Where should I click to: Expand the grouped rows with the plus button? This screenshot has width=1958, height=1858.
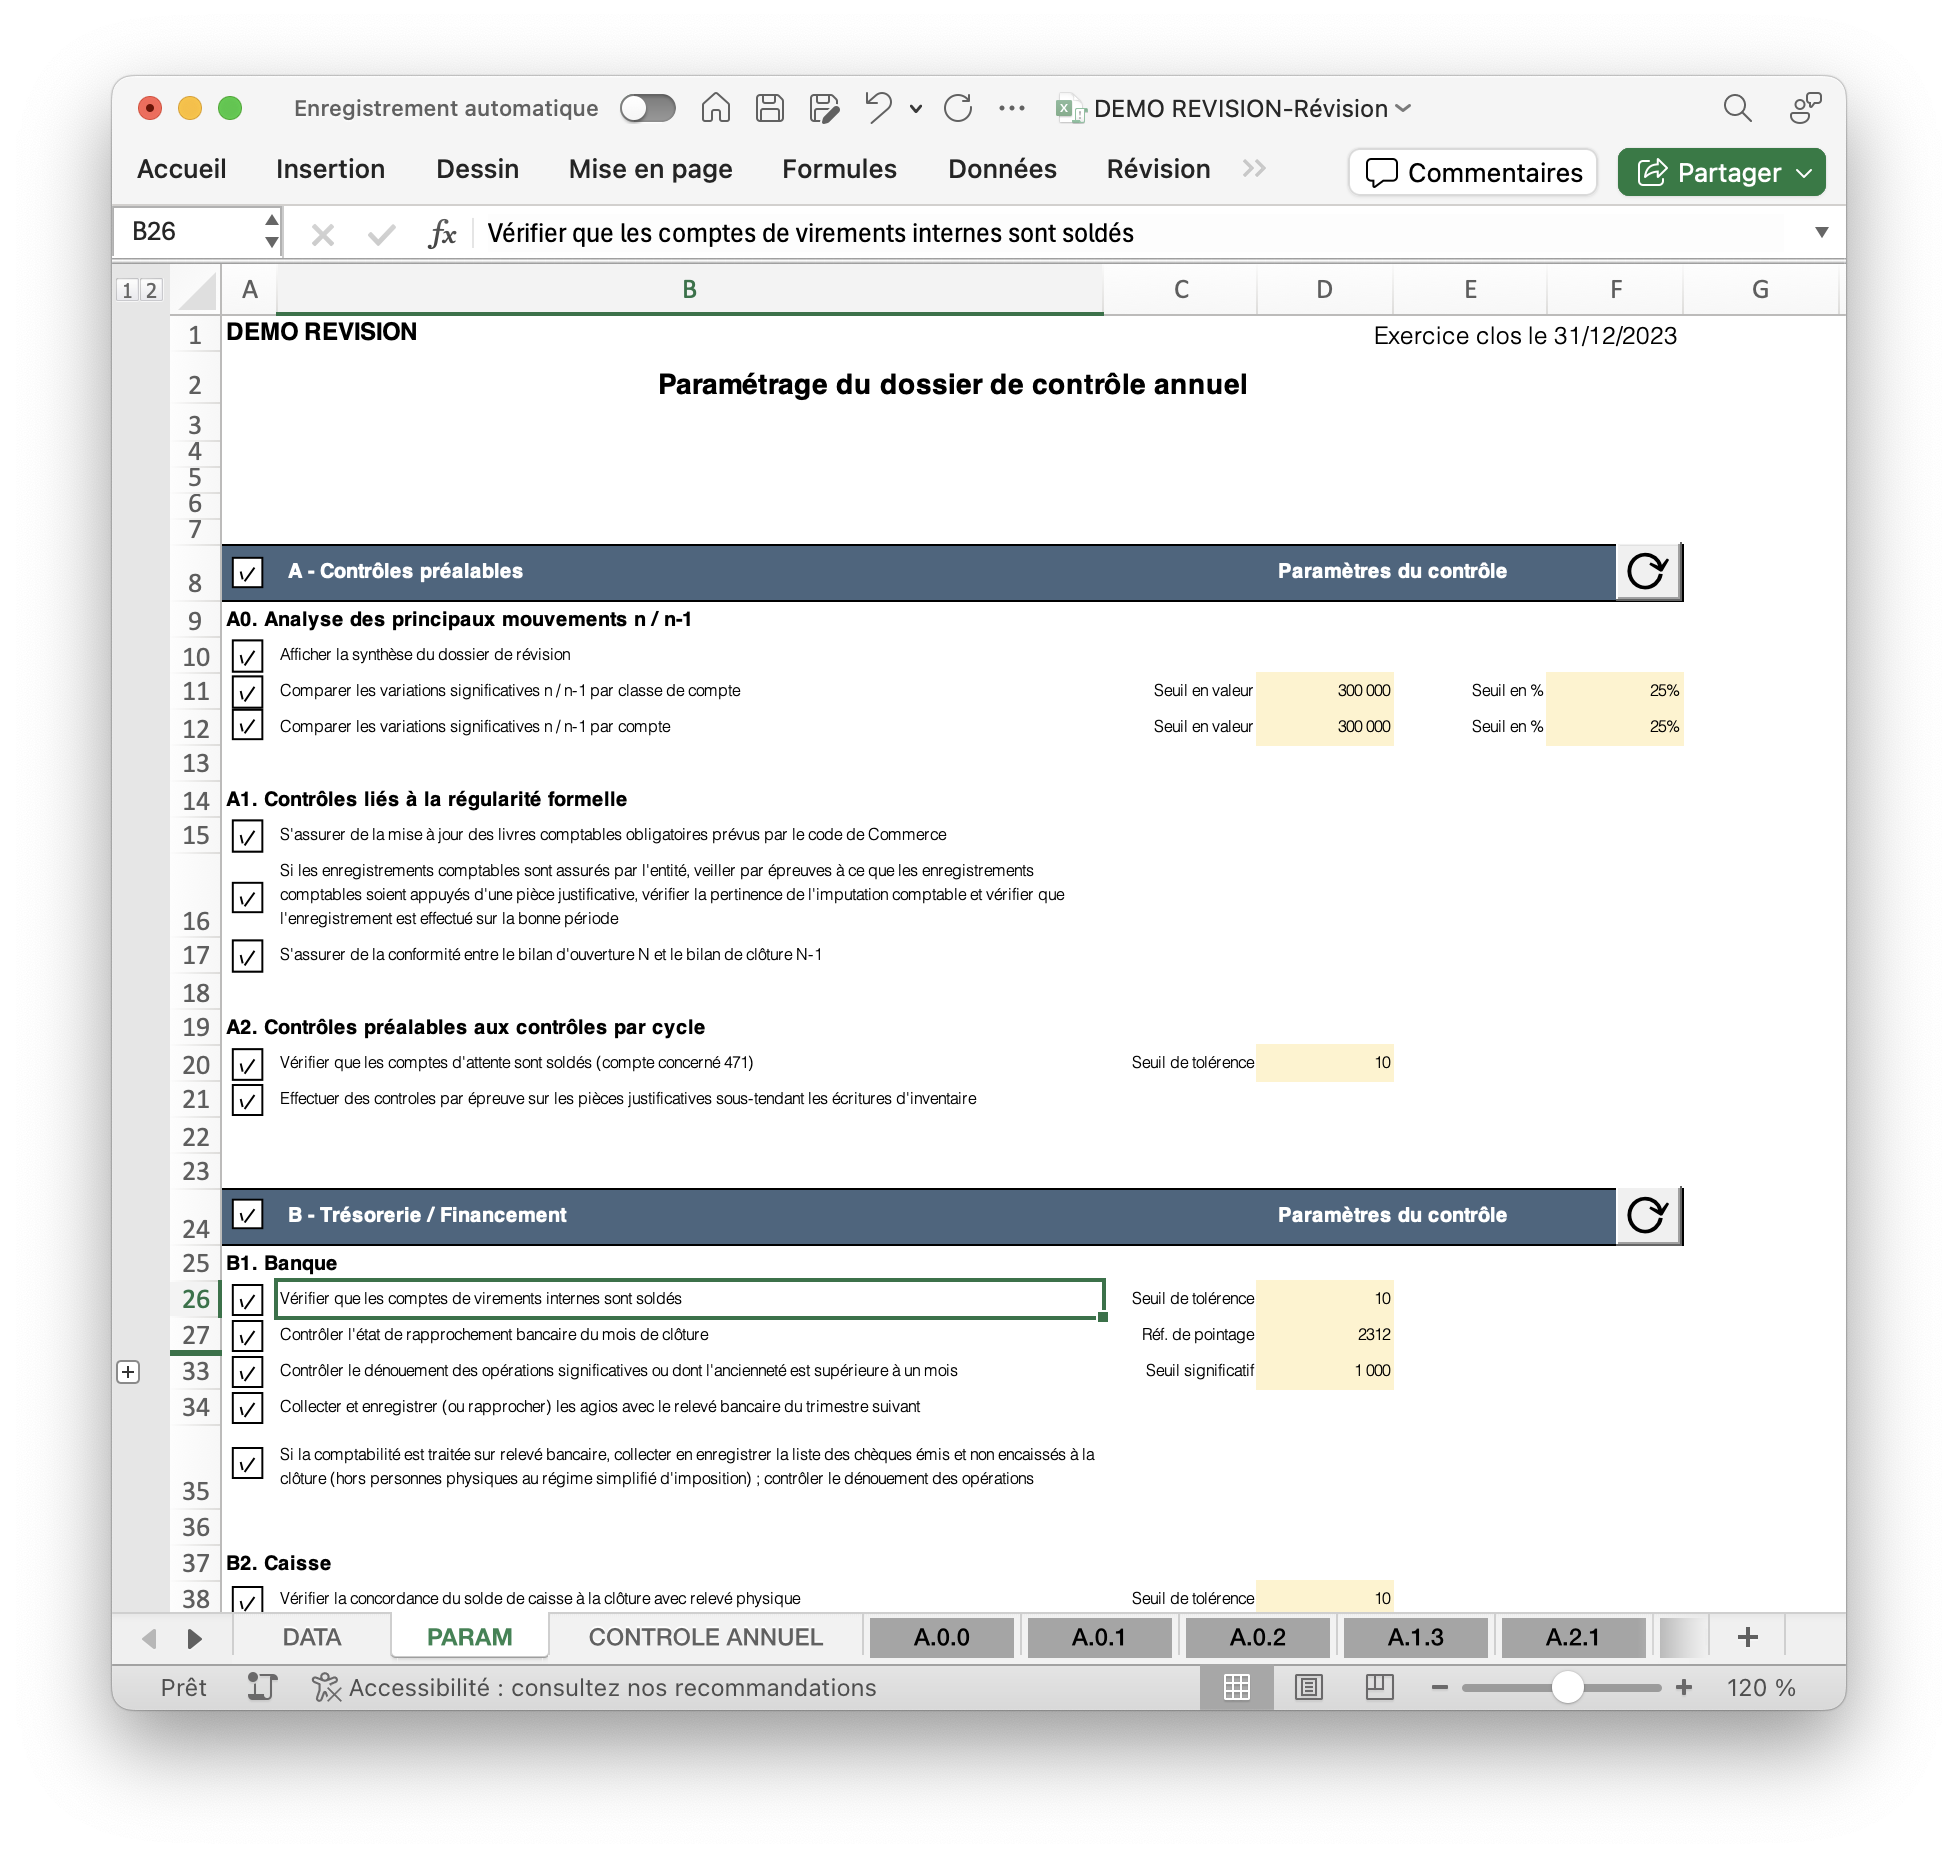coord(128,1372)
